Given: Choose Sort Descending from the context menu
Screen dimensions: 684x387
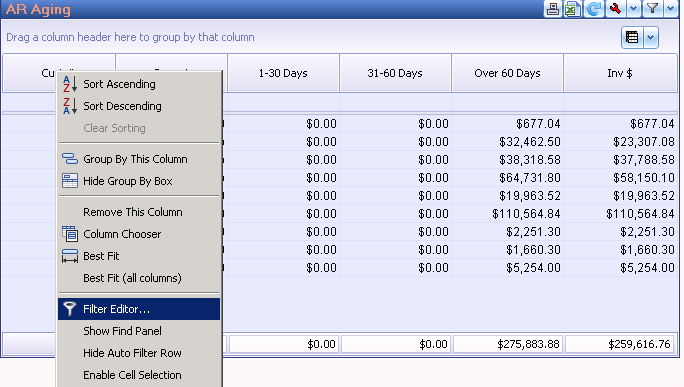Looking at the screenshot, I should [x=139, y=106].
